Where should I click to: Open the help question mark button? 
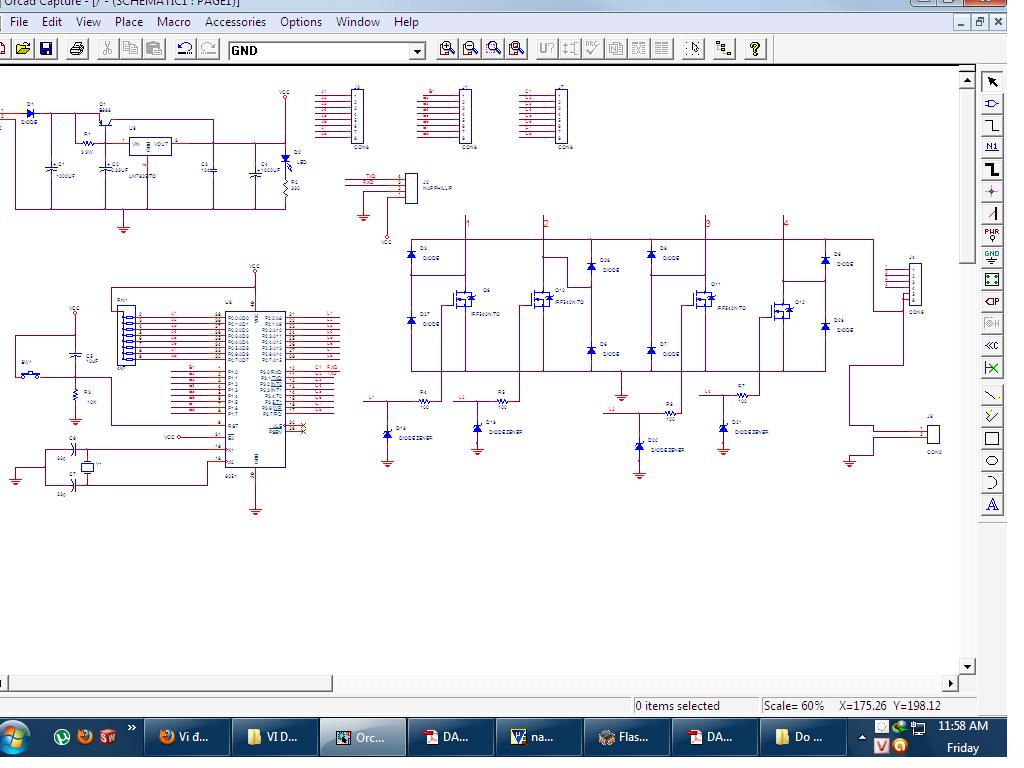coord(755,49)
